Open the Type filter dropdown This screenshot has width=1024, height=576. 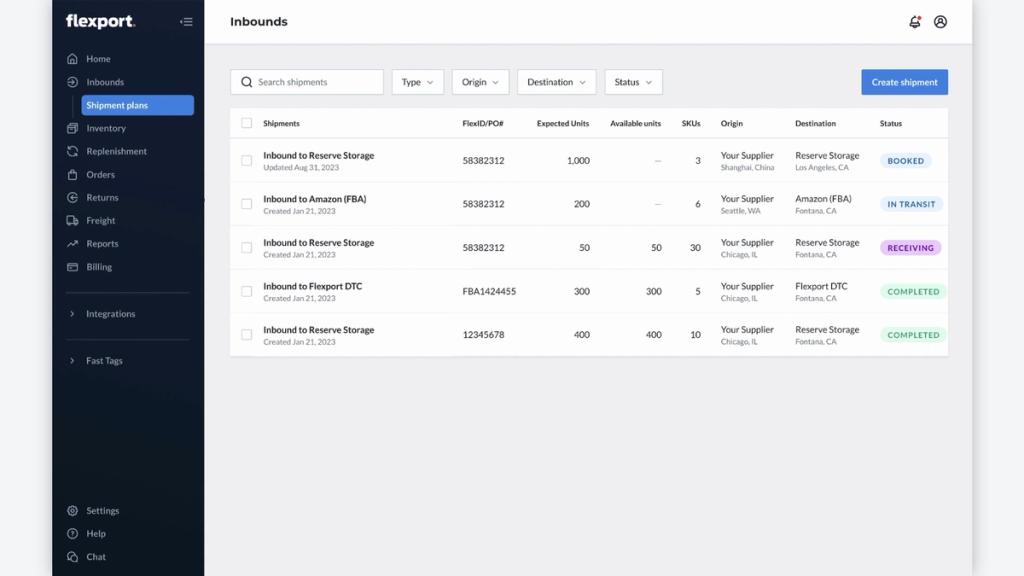[417, 82]
